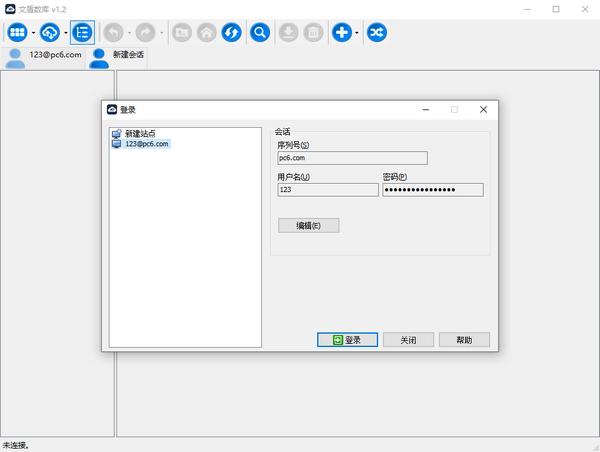Click the shuffle arrows toolbar icon
The height and width of the screenshot is (452, 600).
click(377, 33)
